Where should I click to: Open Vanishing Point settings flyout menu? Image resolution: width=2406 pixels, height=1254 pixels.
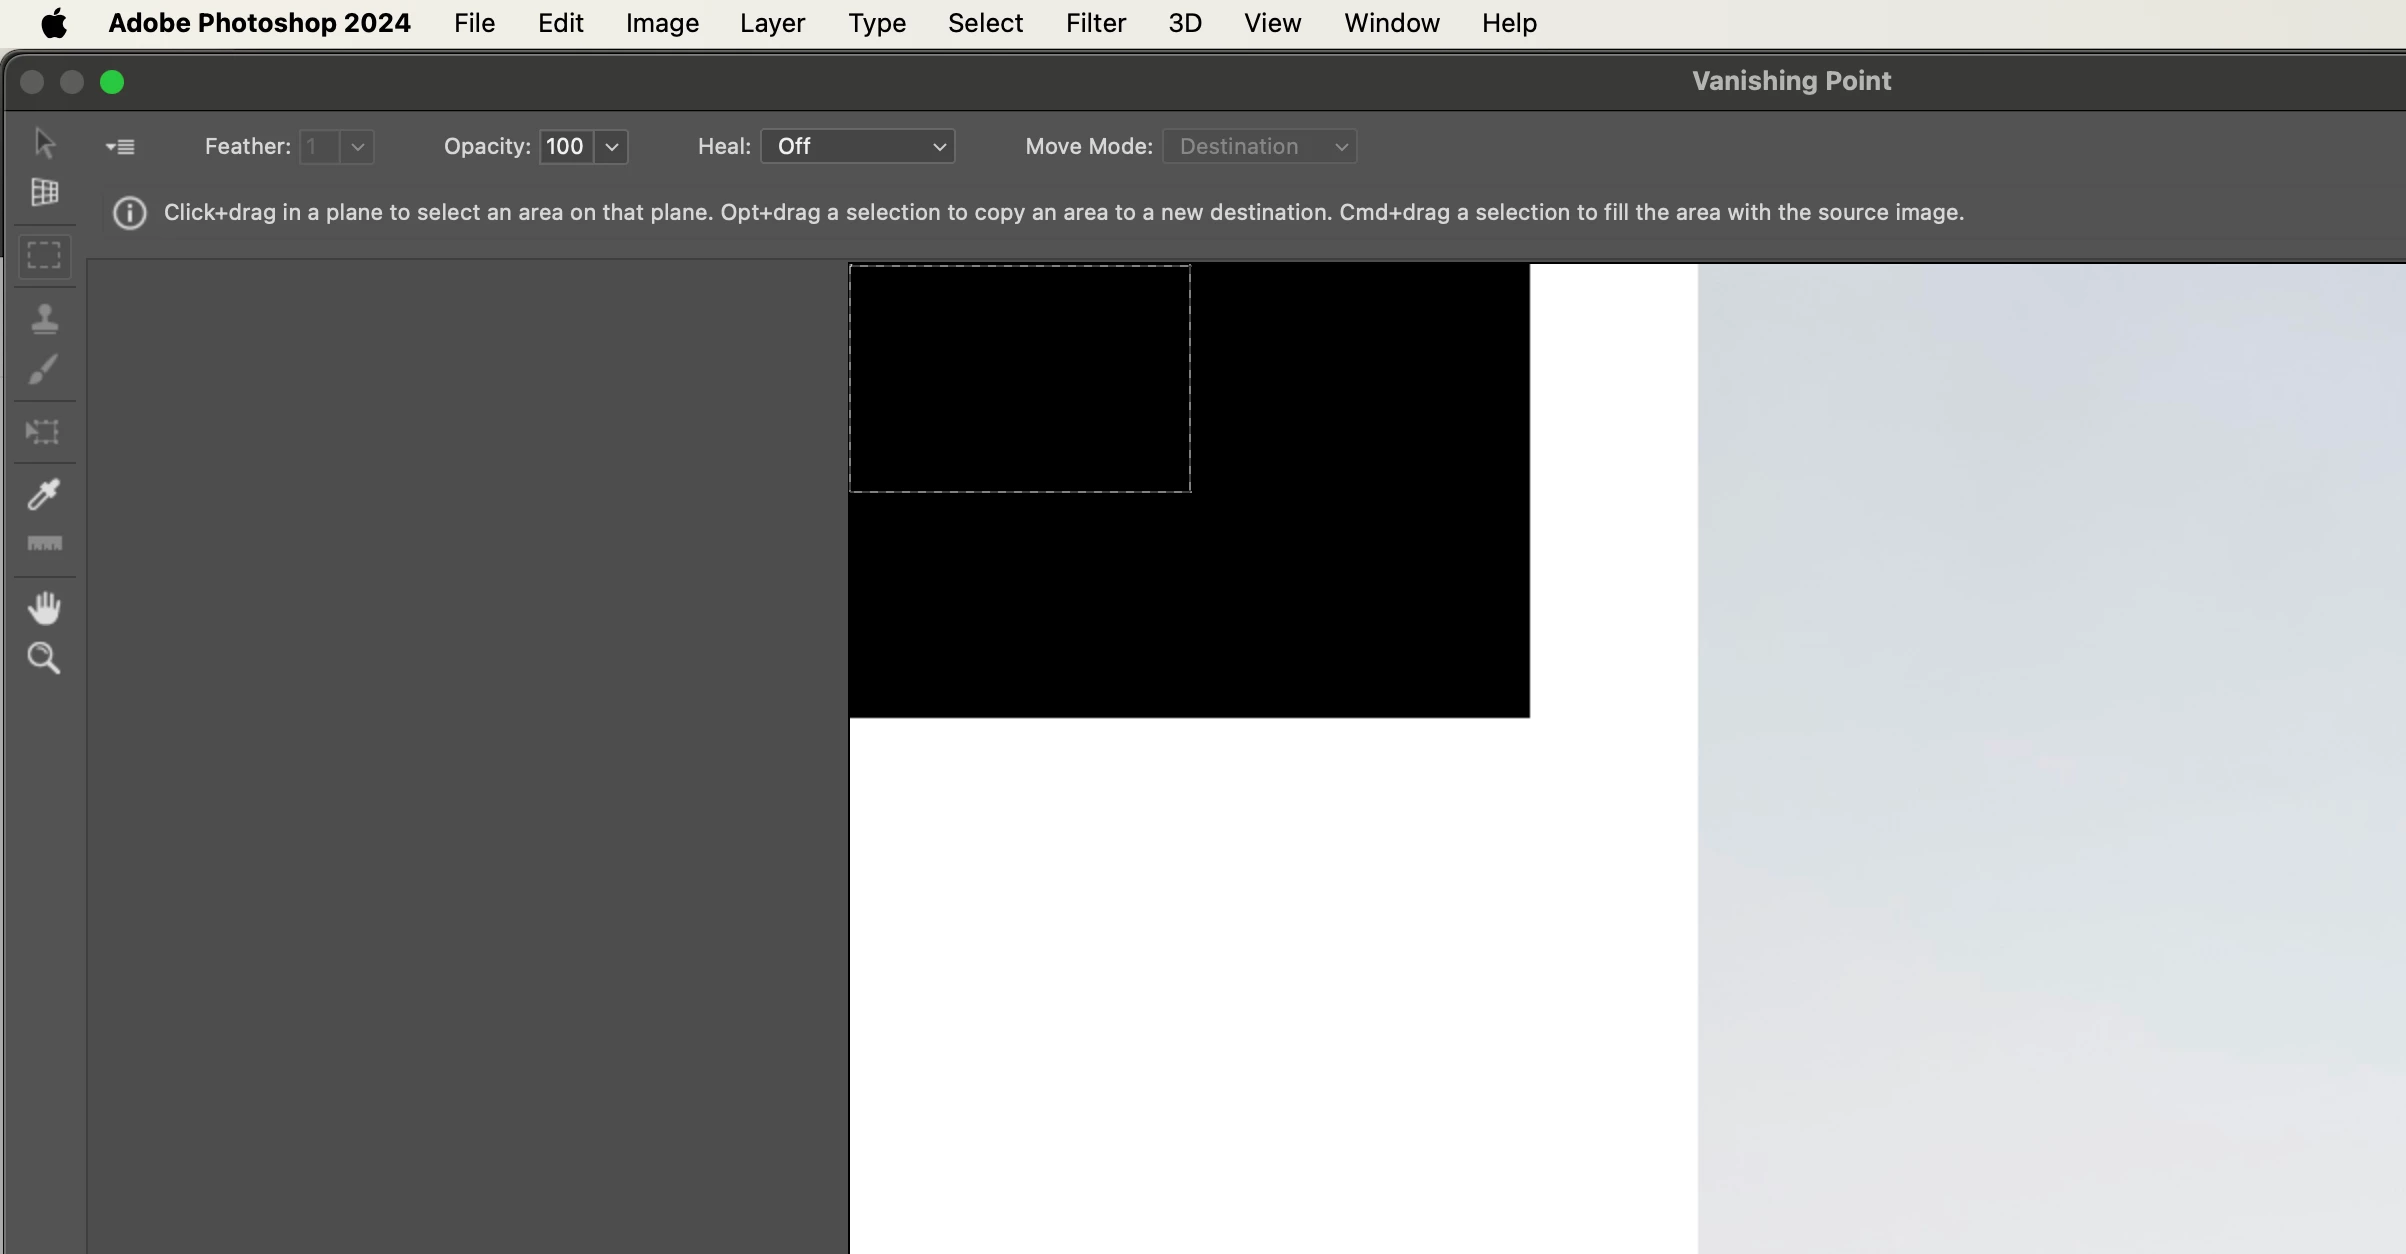point(120,147)
